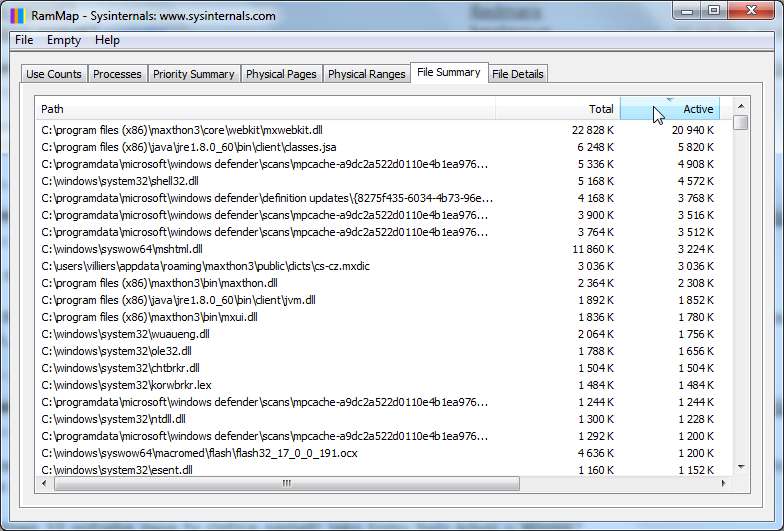Image resolution: width=784 pixels, height=531 pixels.
Task: Sort by the Total column header
Action: [x=558, y=109]
